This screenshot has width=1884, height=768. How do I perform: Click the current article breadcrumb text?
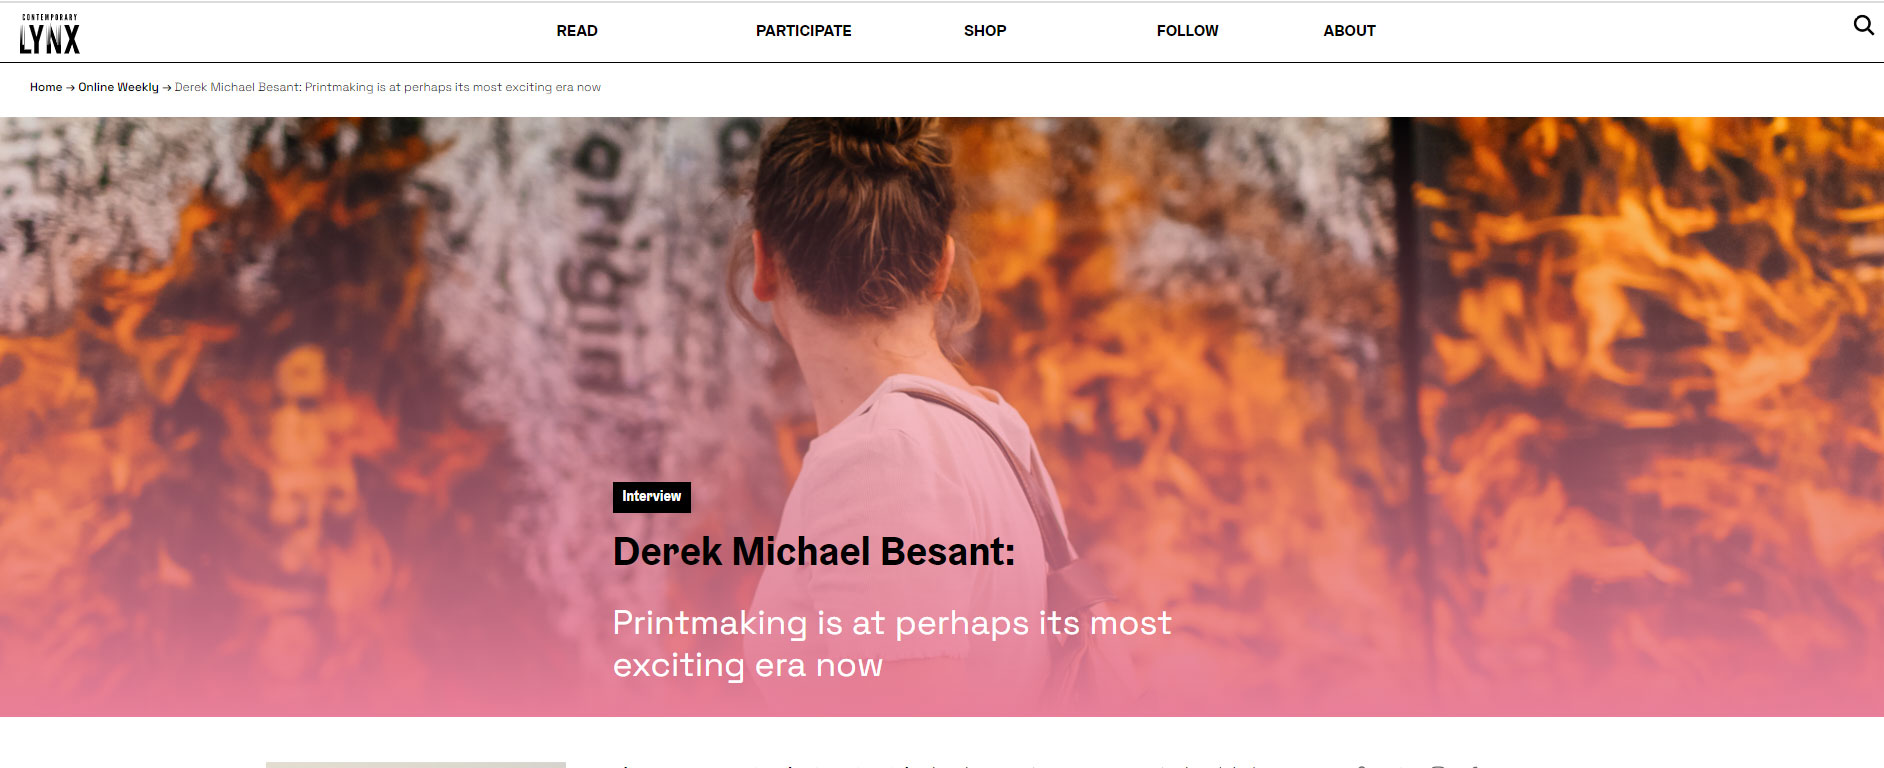[388, 87]
